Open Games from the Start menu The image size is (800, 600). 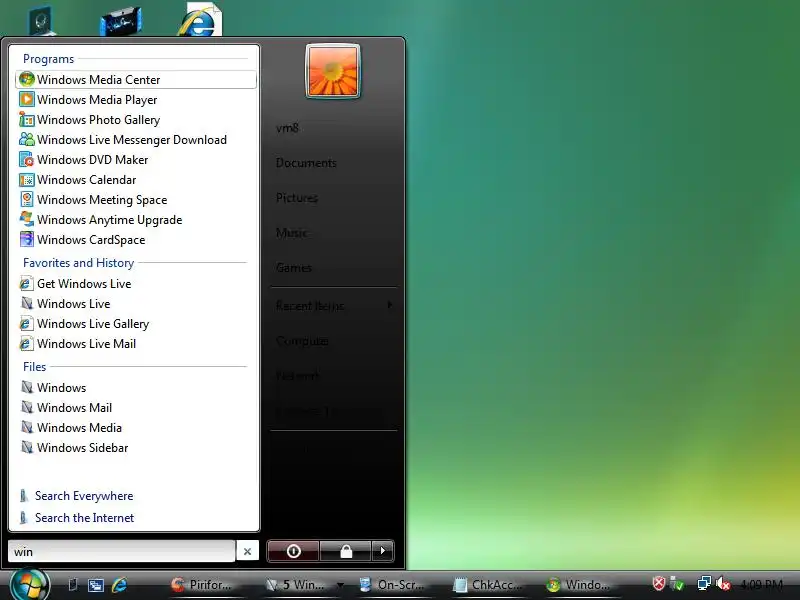294,267
